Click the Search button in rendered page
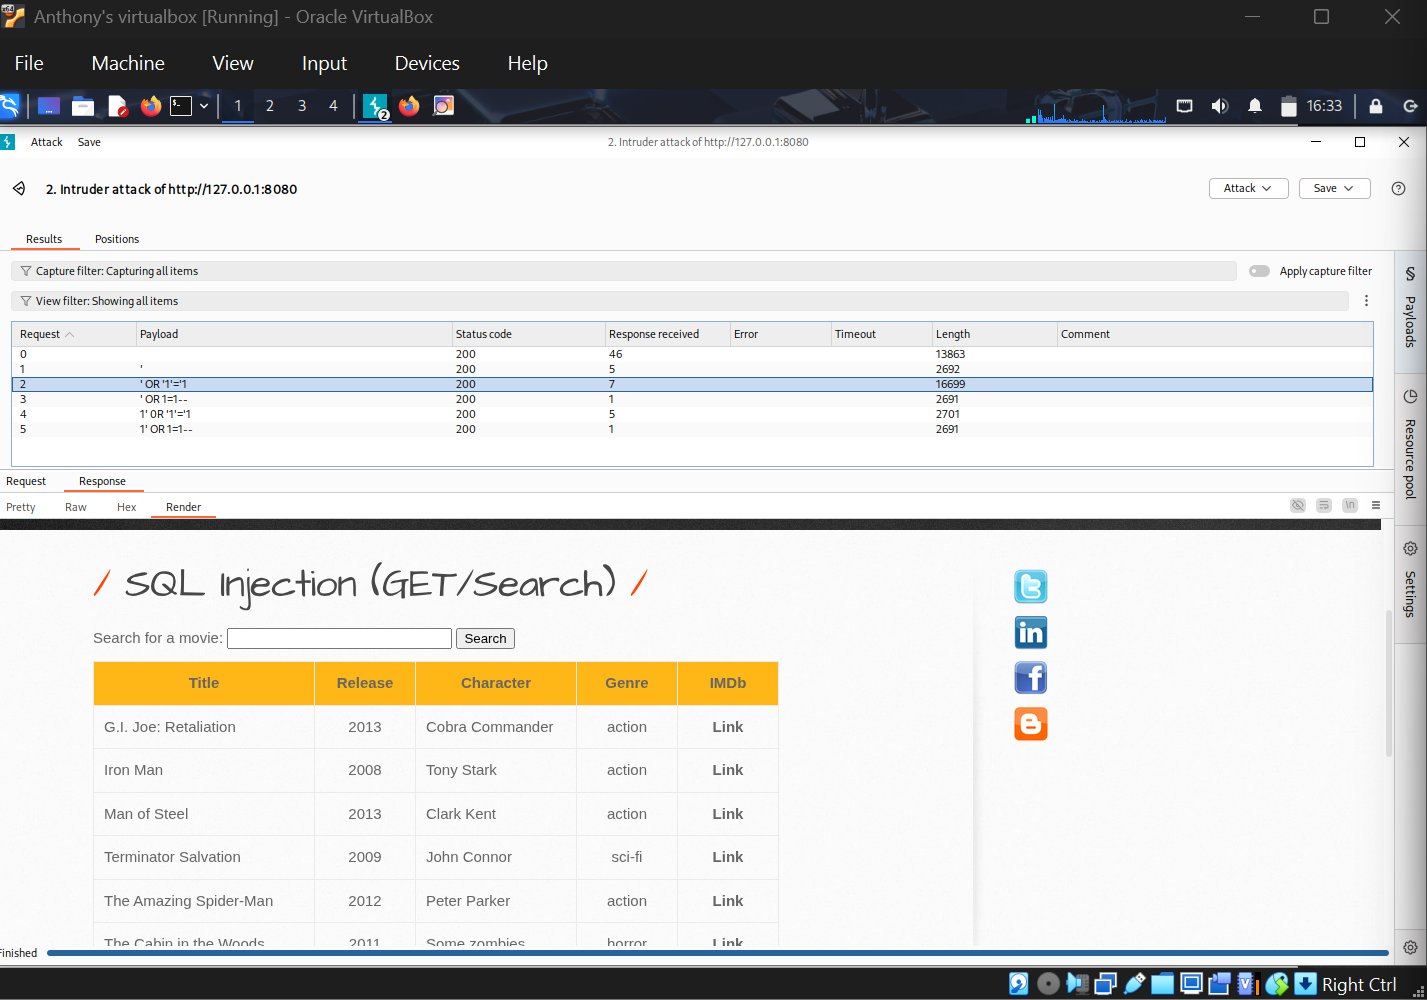 pyautogui.click(x=485, y=639)
